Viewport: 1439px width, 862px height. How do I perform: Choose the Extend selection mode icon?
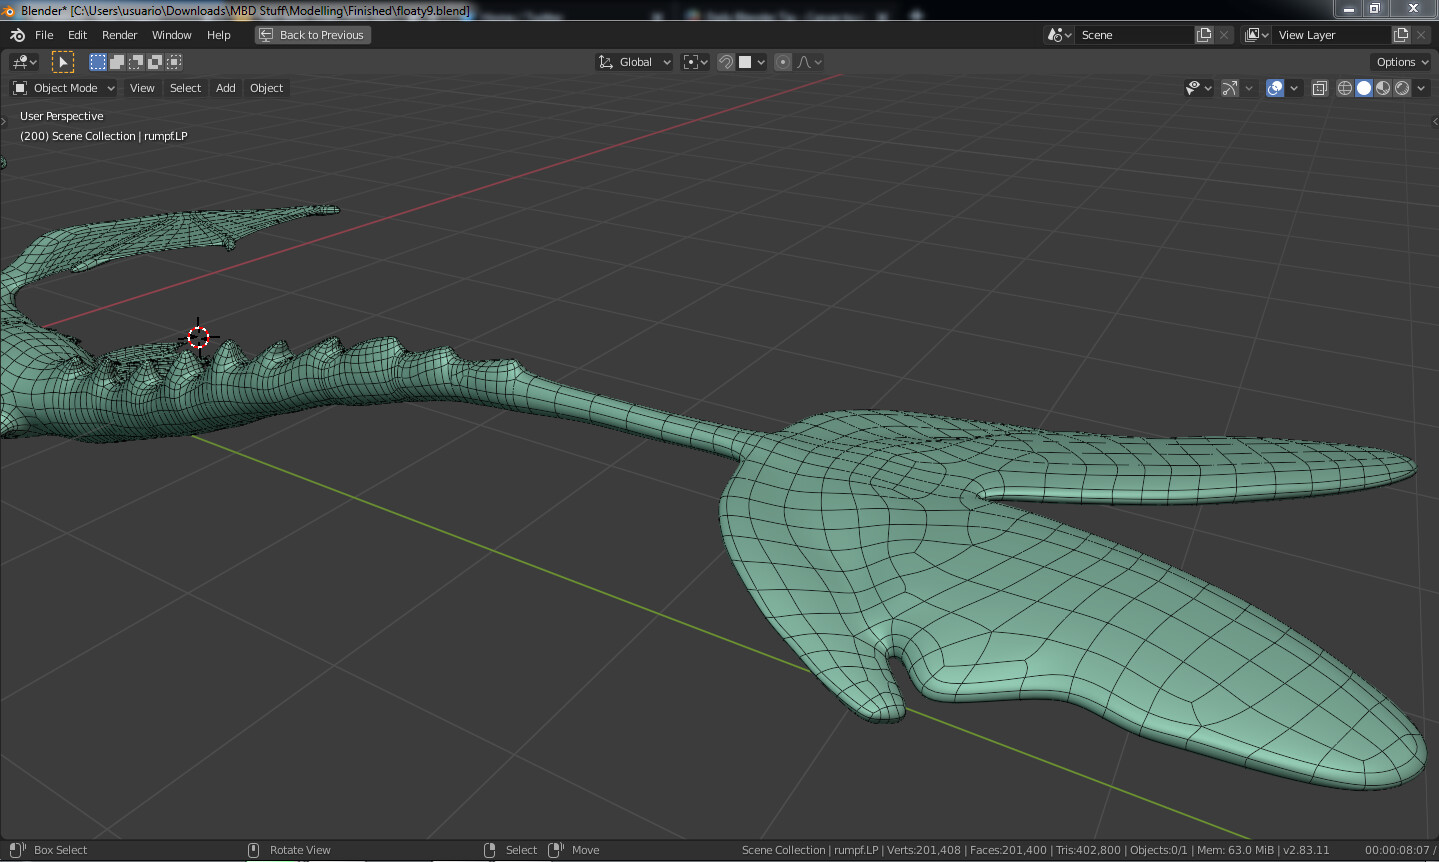pyautogui.click(x=117, y=62)
